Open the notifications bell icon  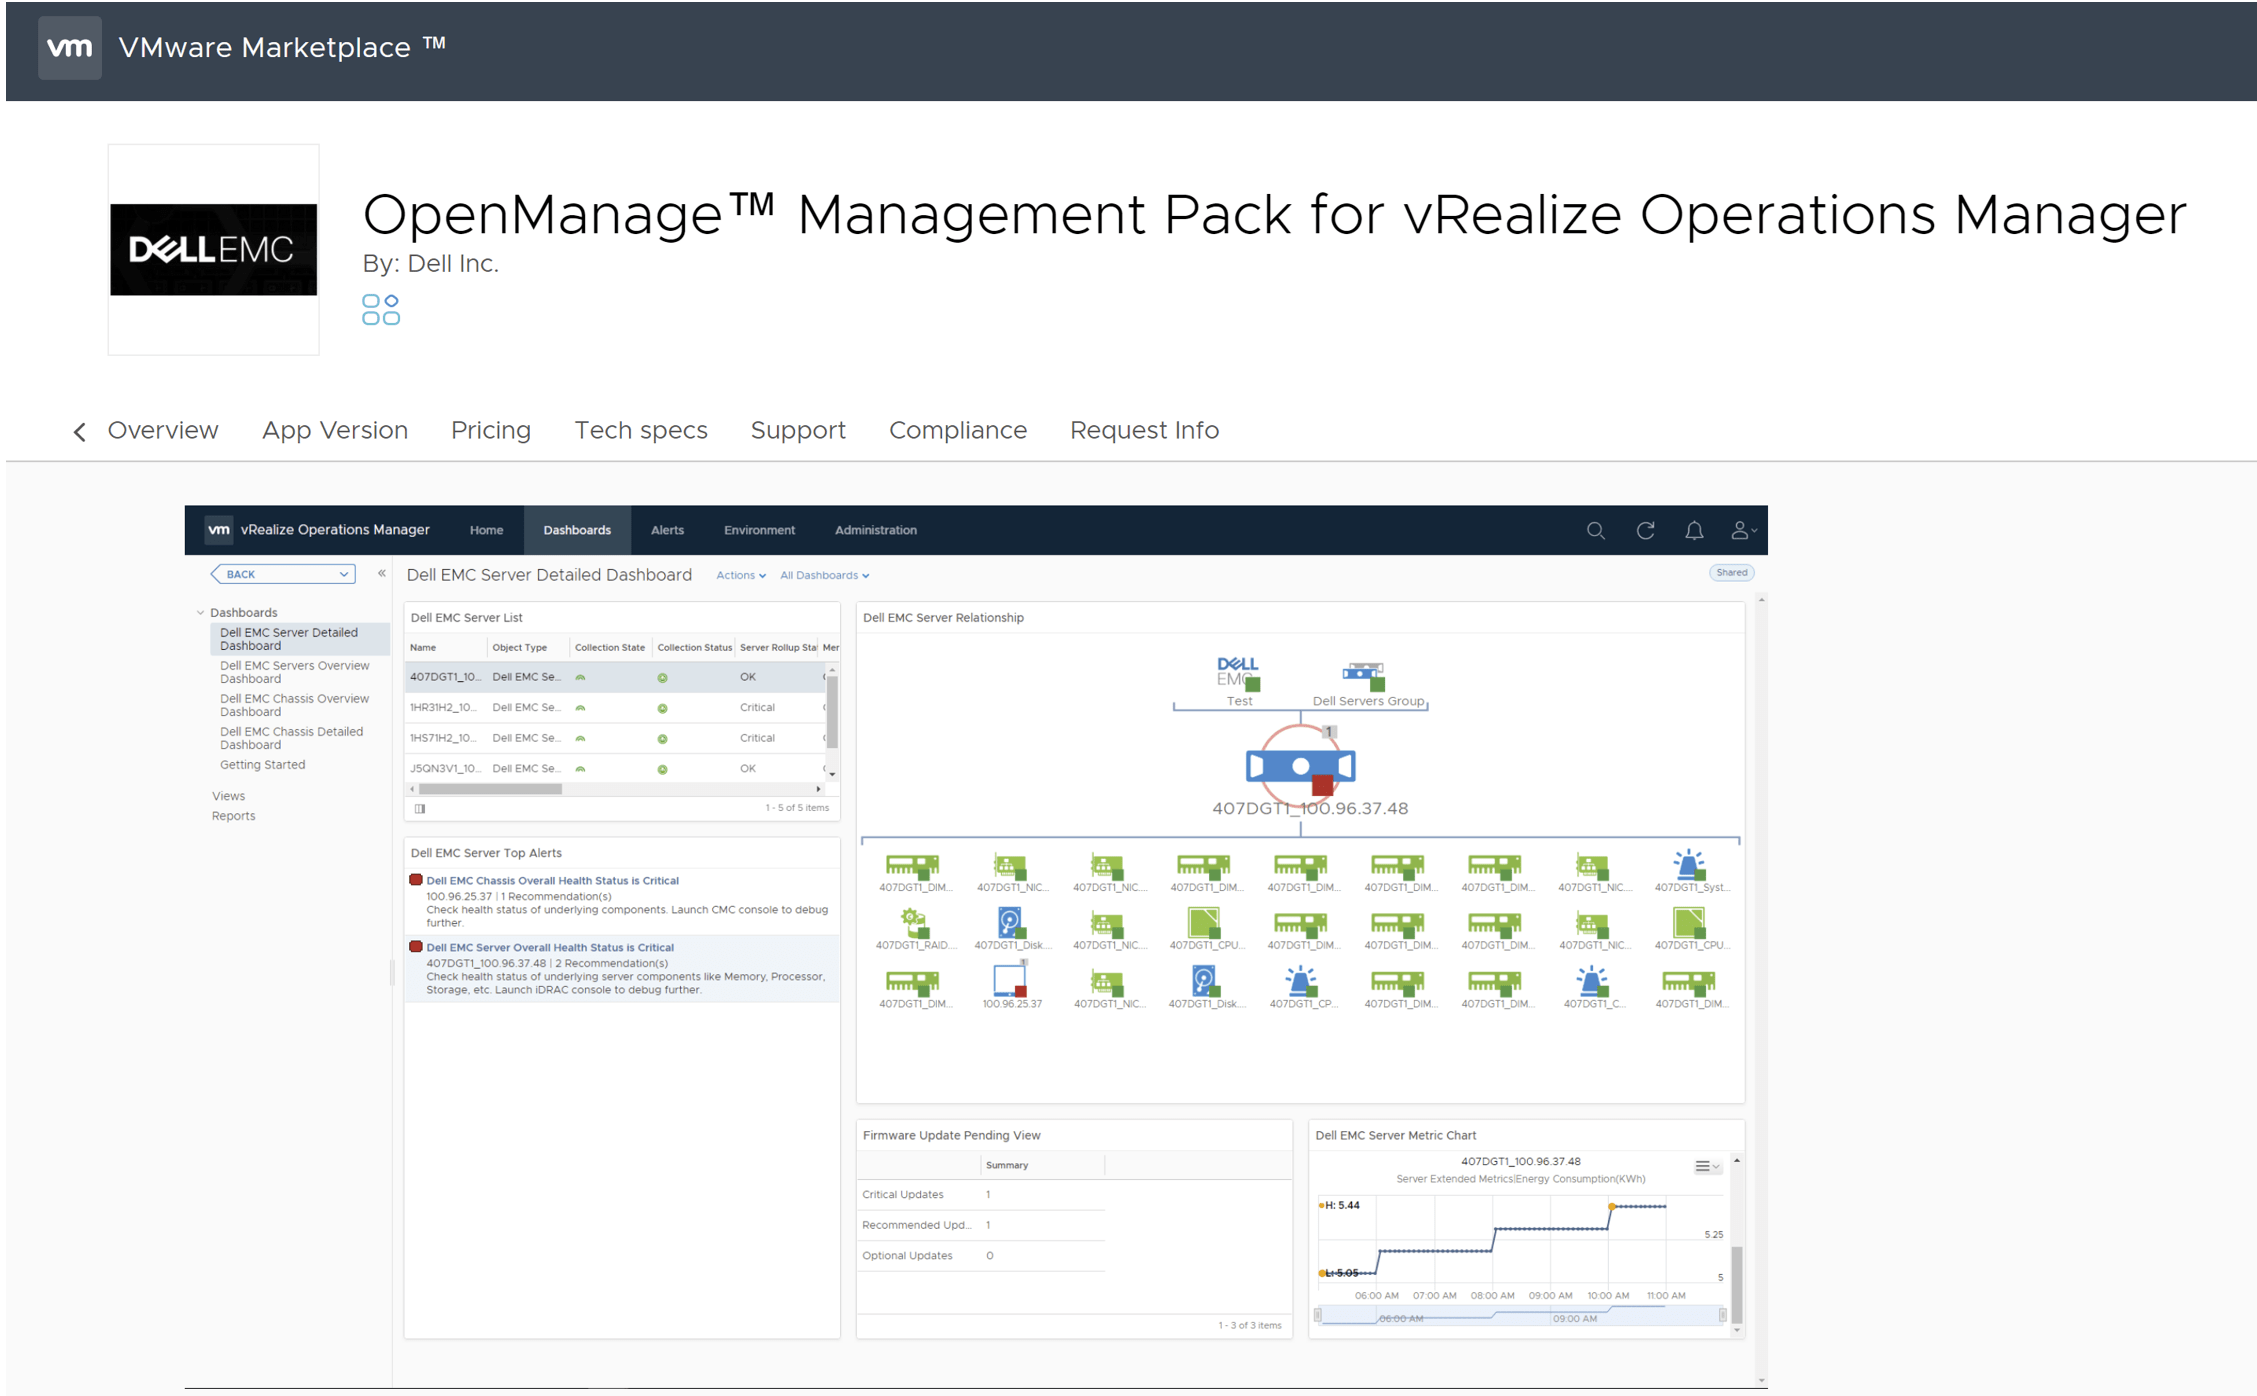tap(1694, 531)
